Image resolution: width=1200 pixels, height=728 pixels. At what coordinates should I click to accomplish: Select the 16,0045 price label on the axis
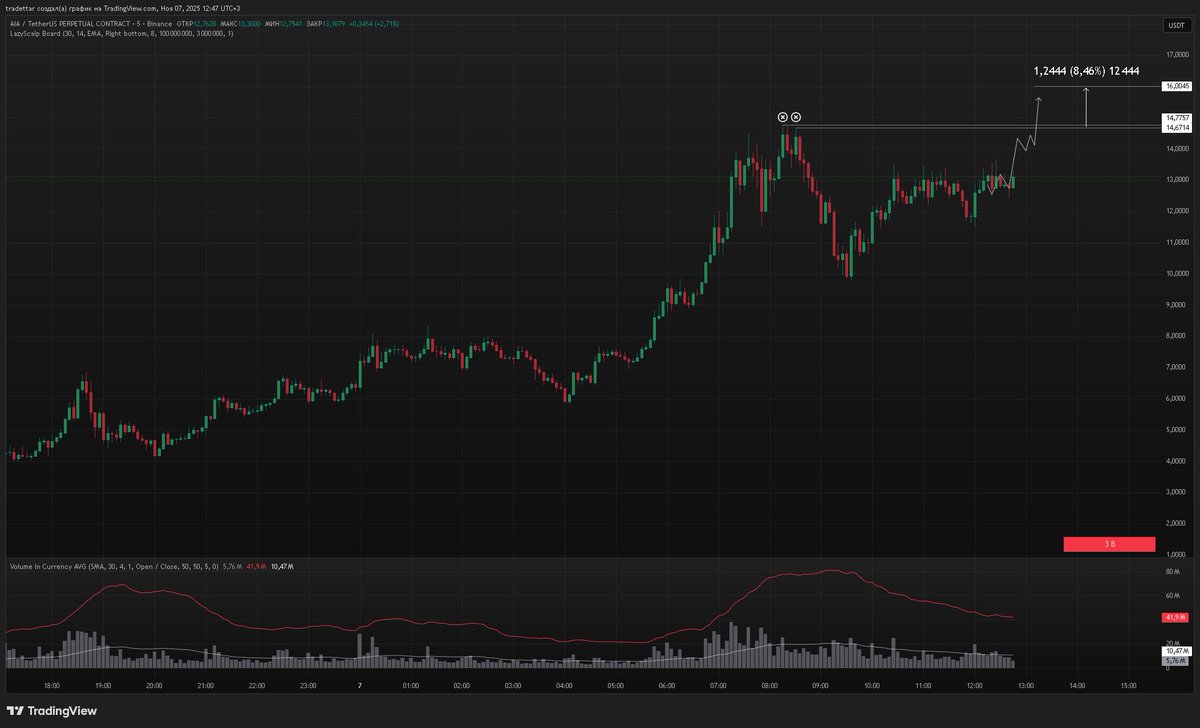[1176, 86]
